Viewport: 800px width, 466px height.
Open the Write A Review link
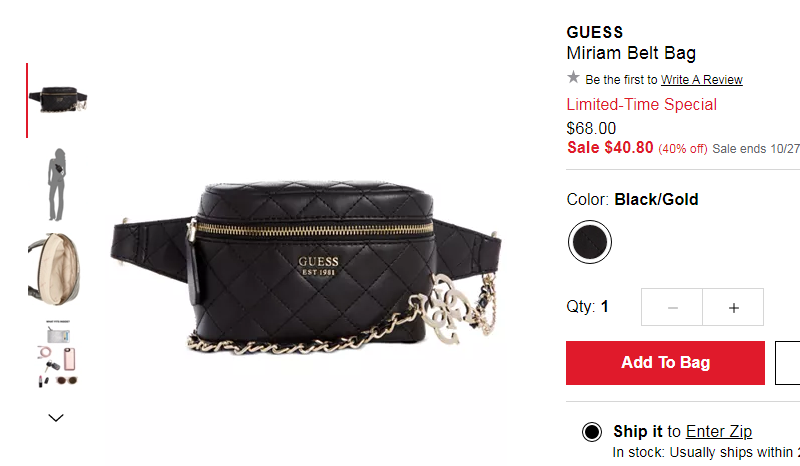tap(702, 80)
